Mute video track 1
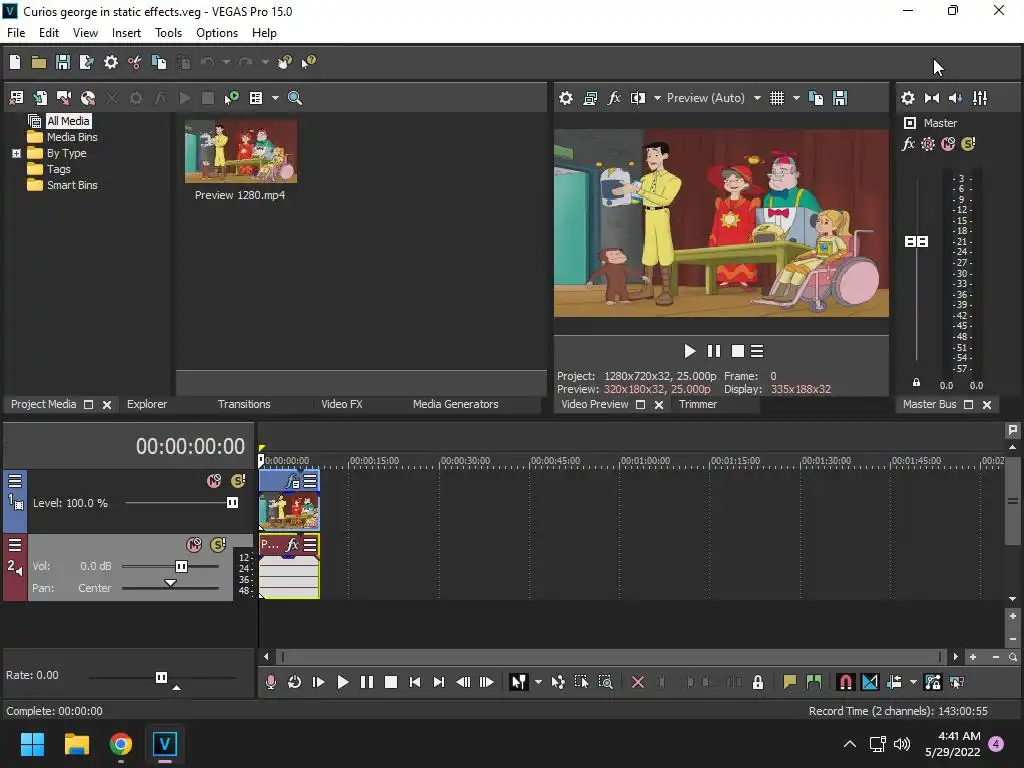This screenshot has width=1024, height=768. pos(214,481)
